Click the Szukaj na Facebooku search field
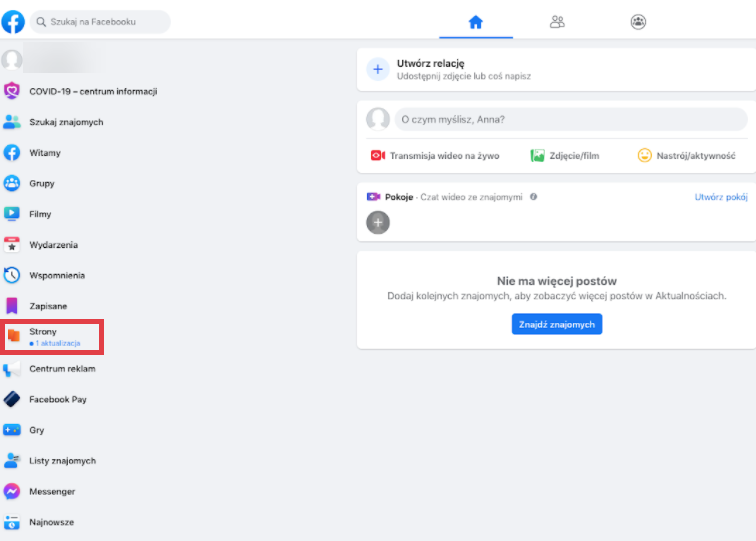The width and height of the screenshot is (756, 541). coord(100,21)
